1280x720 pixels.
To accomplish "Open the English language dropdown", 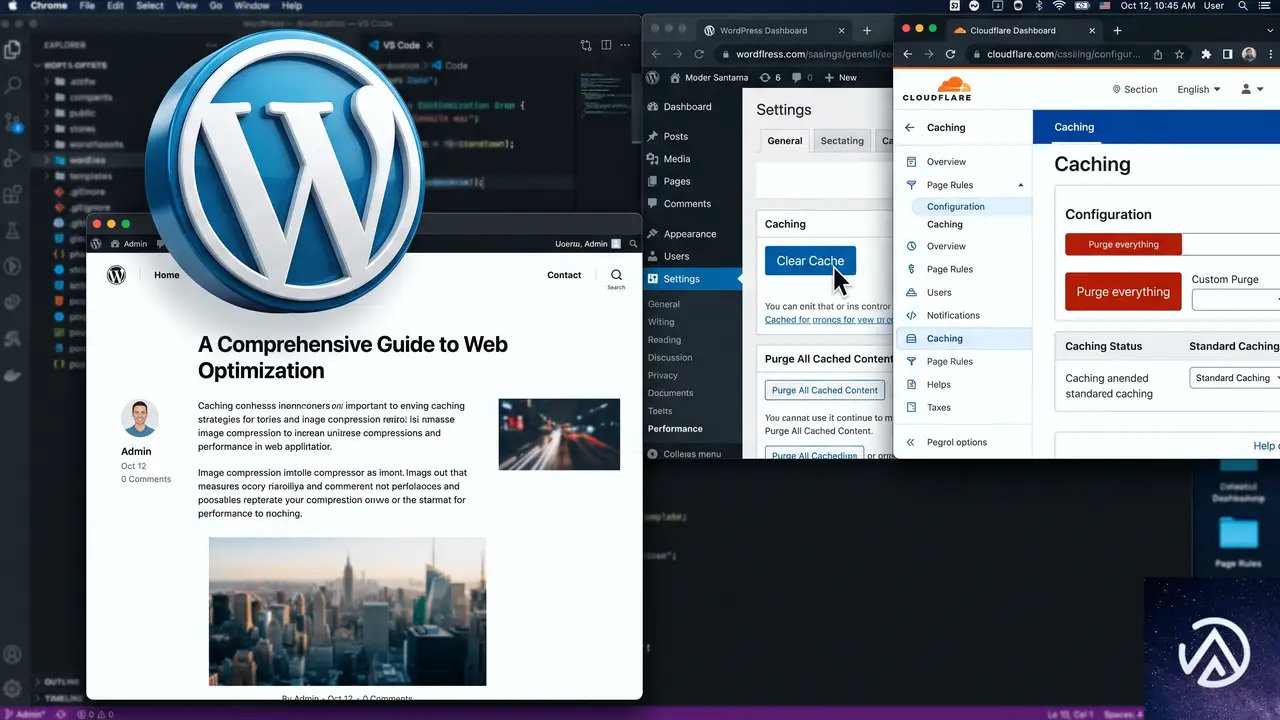I will coord(1198,89).
